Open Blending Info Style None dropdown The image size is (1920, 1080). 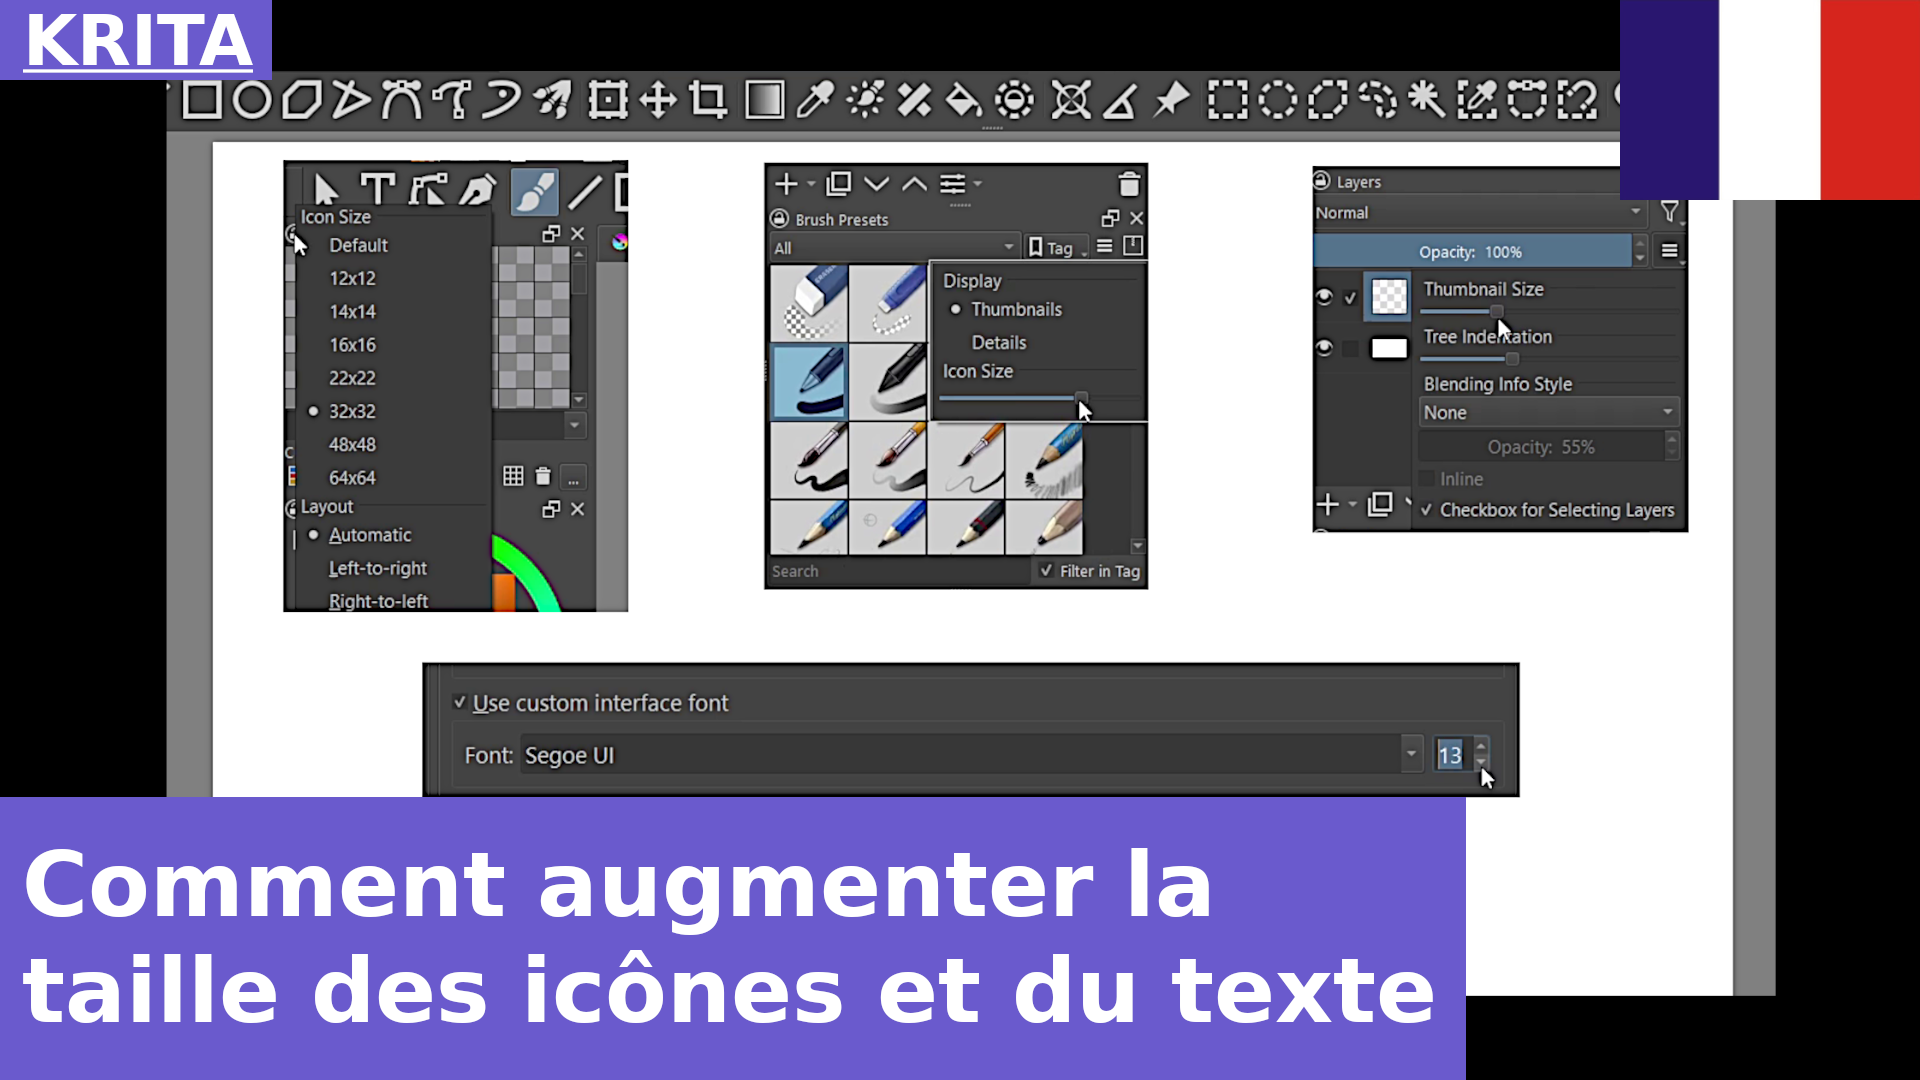[x=1548, y=412]
